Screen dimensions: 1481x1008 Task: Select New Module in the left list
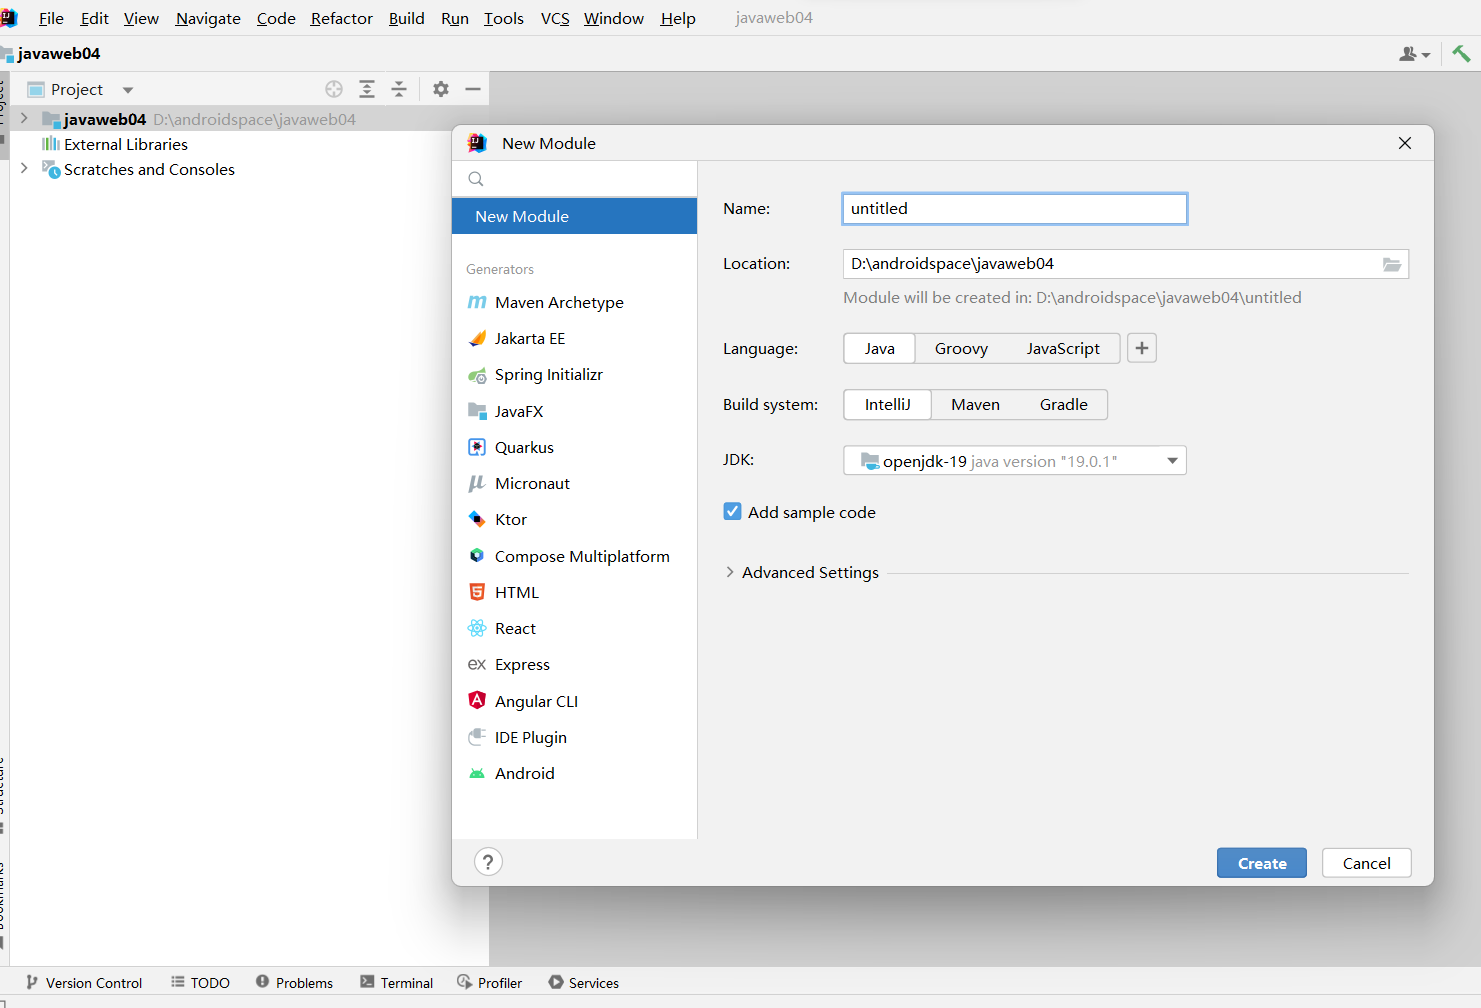(x=574, y=216)
